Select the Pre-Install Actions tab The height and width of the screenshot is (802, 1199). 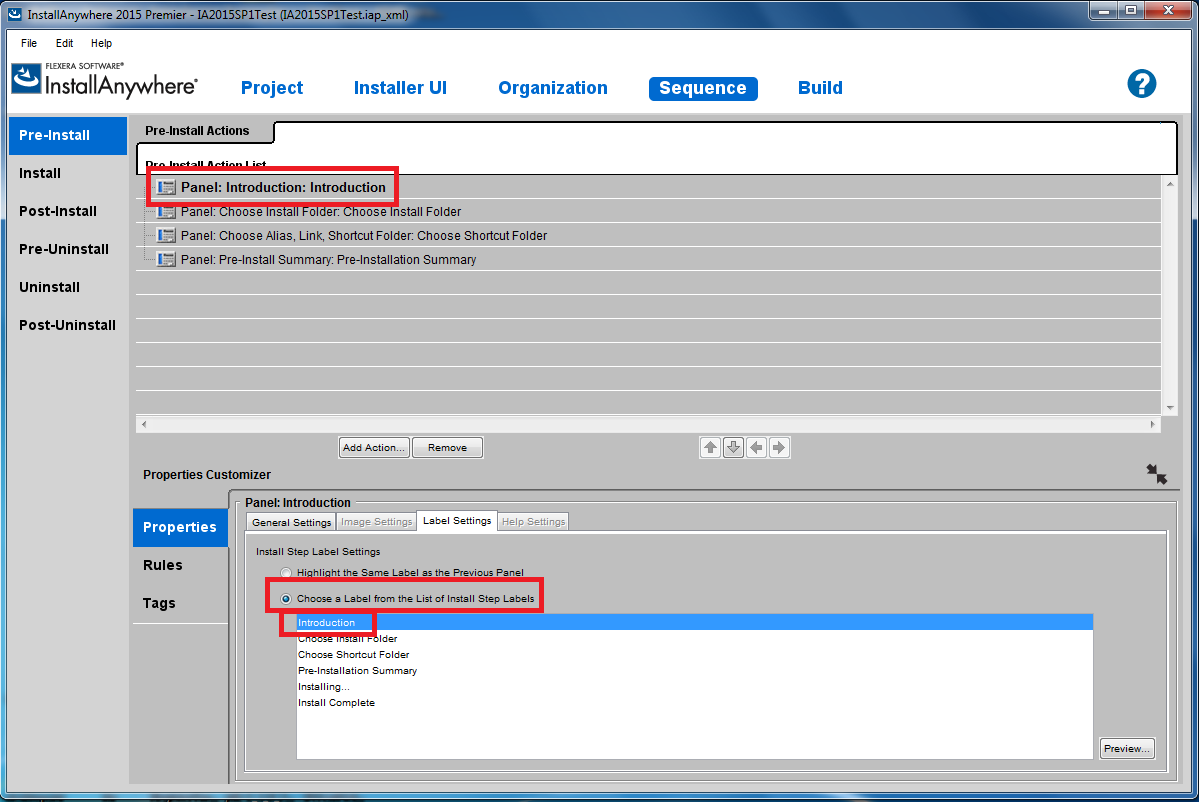197,131
